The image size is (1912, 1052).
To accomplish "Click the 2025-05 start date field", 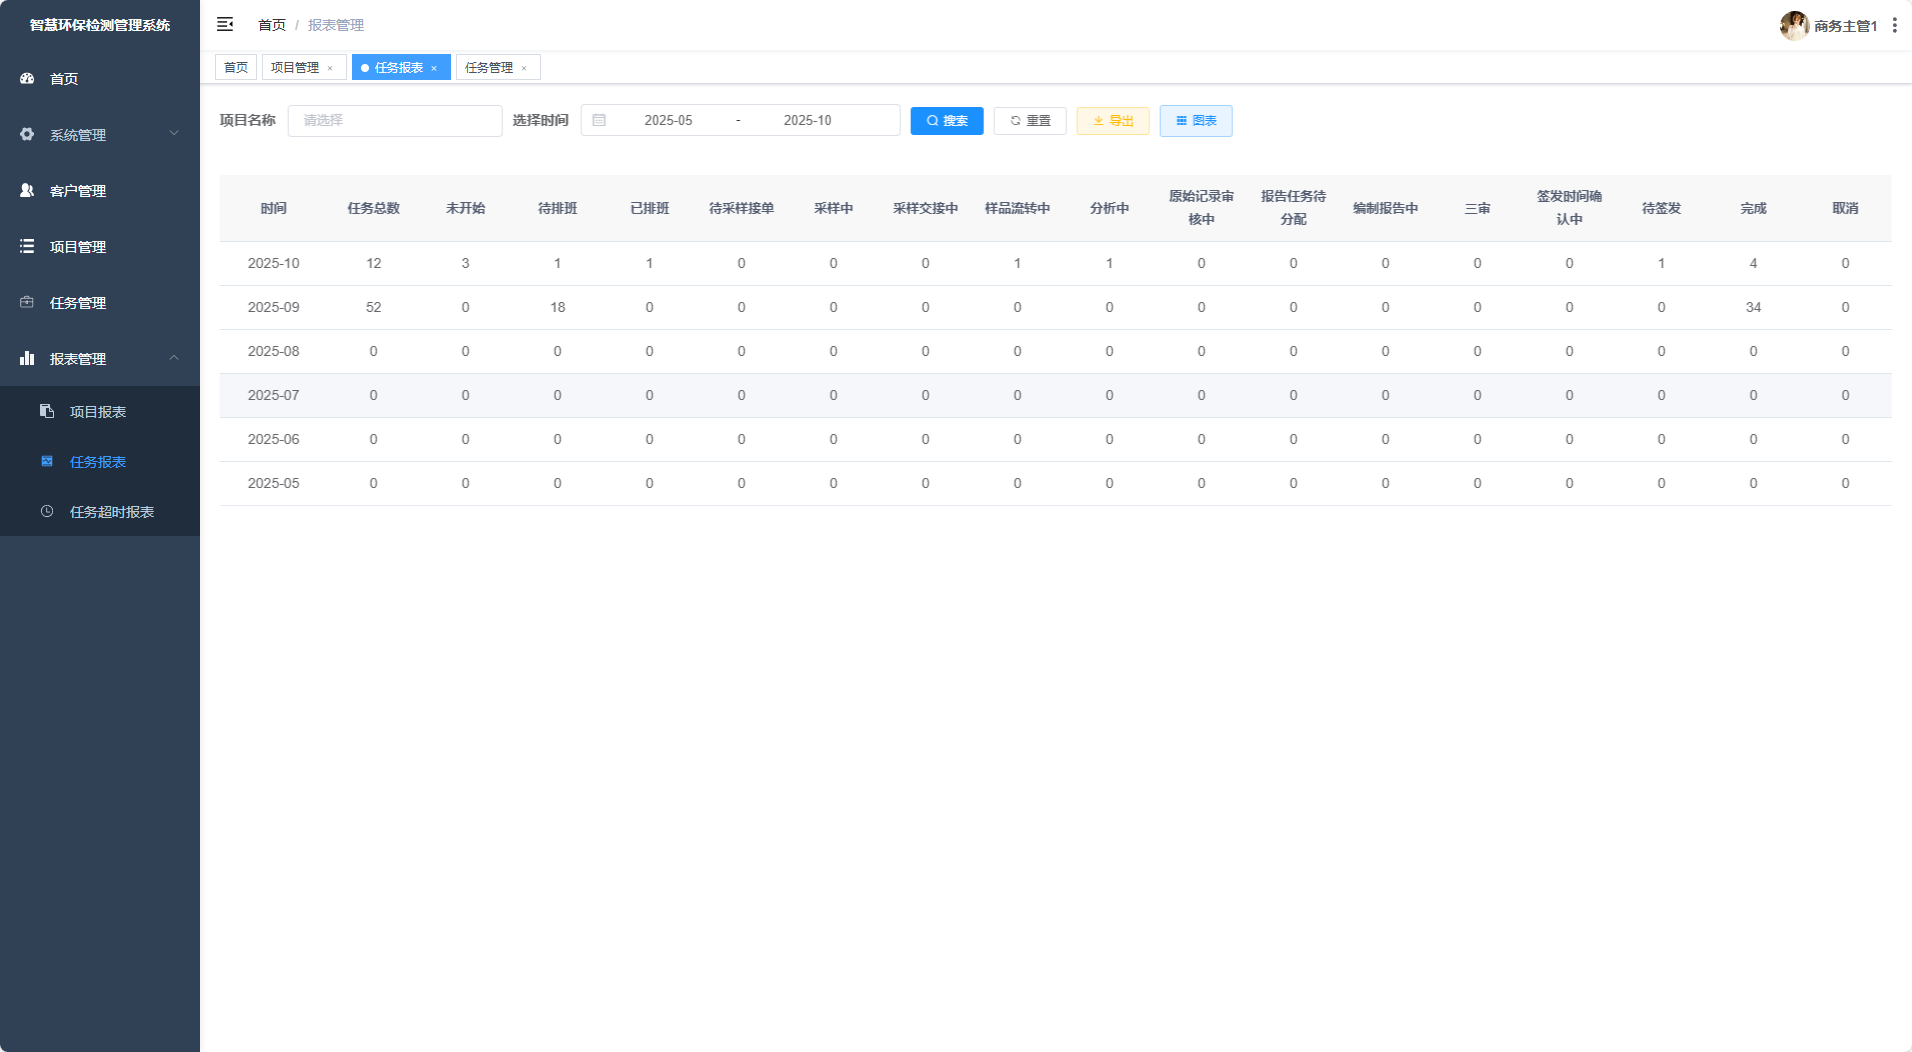I will pos(668,120).
